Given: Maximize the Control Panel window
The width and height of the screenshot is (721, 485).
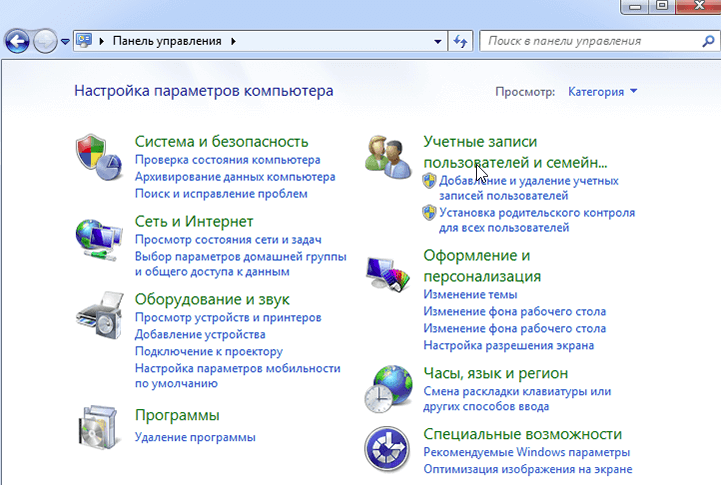Looking at the screenshot, I should click(x=662, y=6).
